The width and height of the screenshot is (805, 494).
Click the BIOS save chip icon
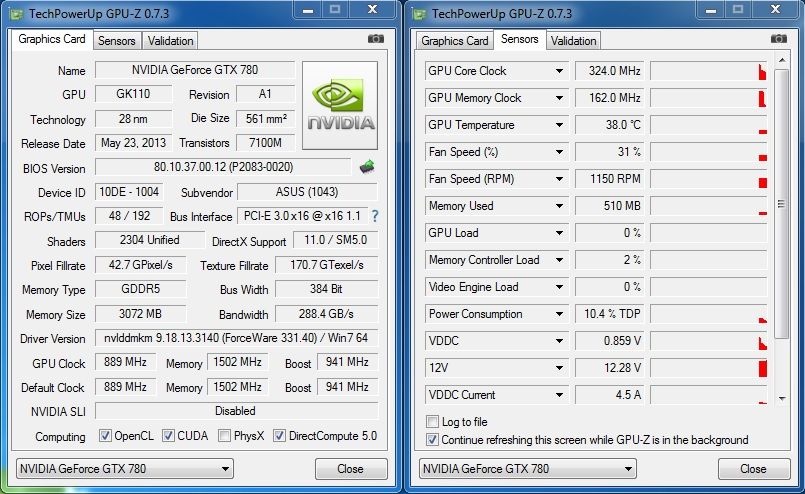coord(367,167)
